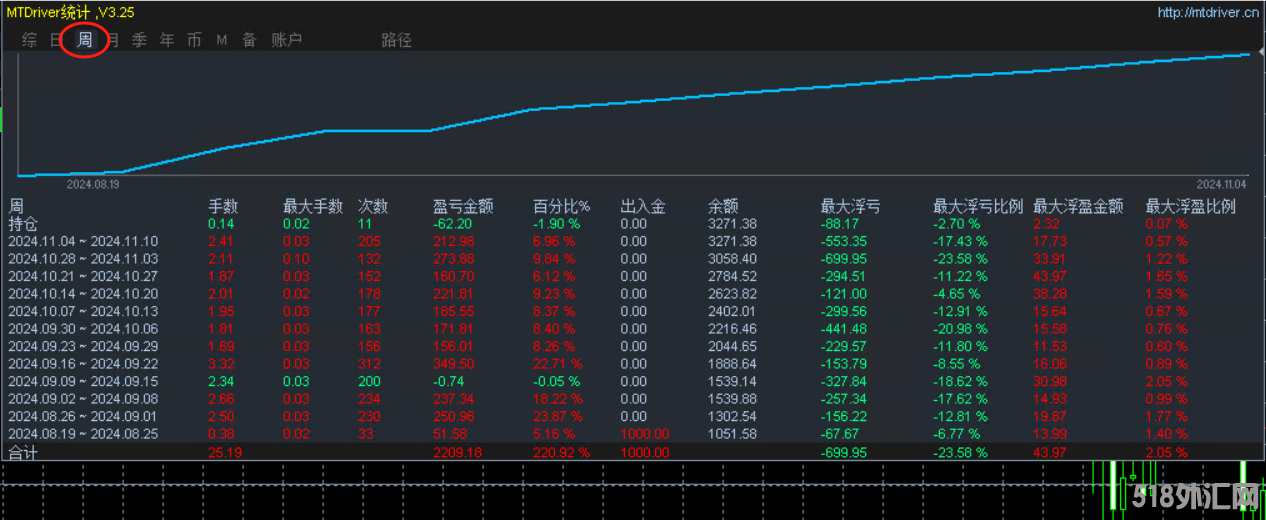The height and width of the screenshot is (520, 1266).
Task: Click the 盈亏金额 column header
Action: coord(463,207)
